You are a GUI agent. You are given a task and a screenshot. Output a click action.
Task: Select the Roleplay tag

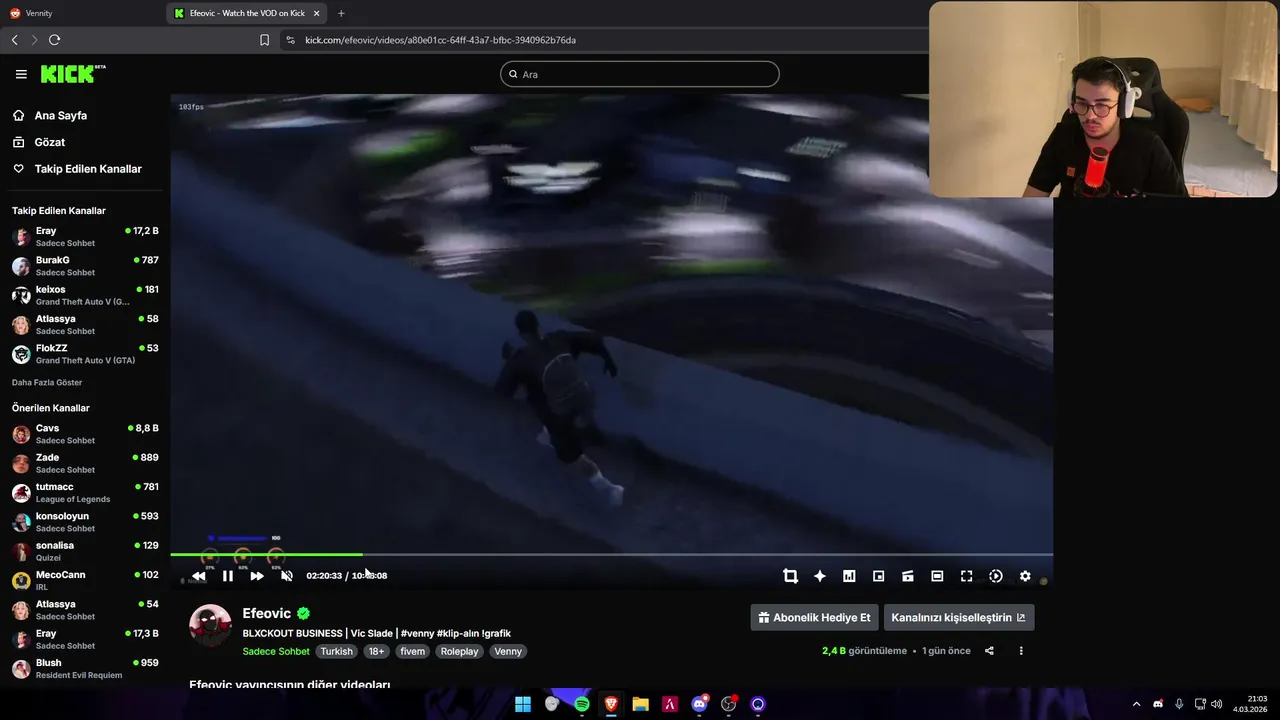460,651
